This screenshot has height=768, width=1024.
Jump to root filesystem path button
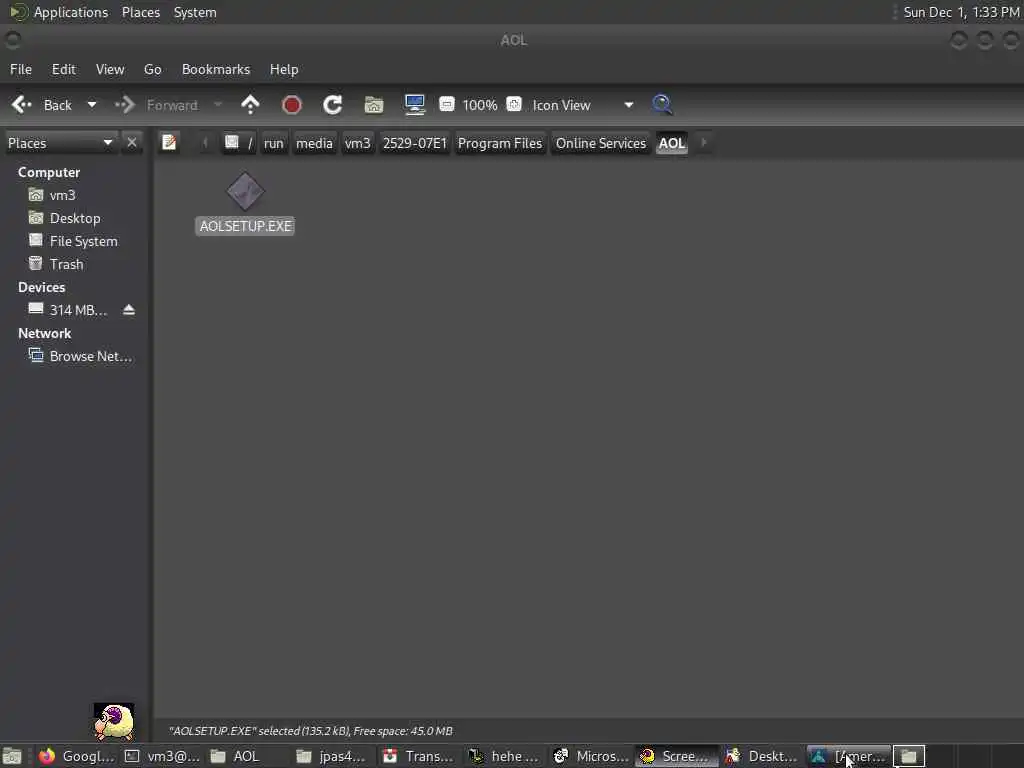[239, 143]
